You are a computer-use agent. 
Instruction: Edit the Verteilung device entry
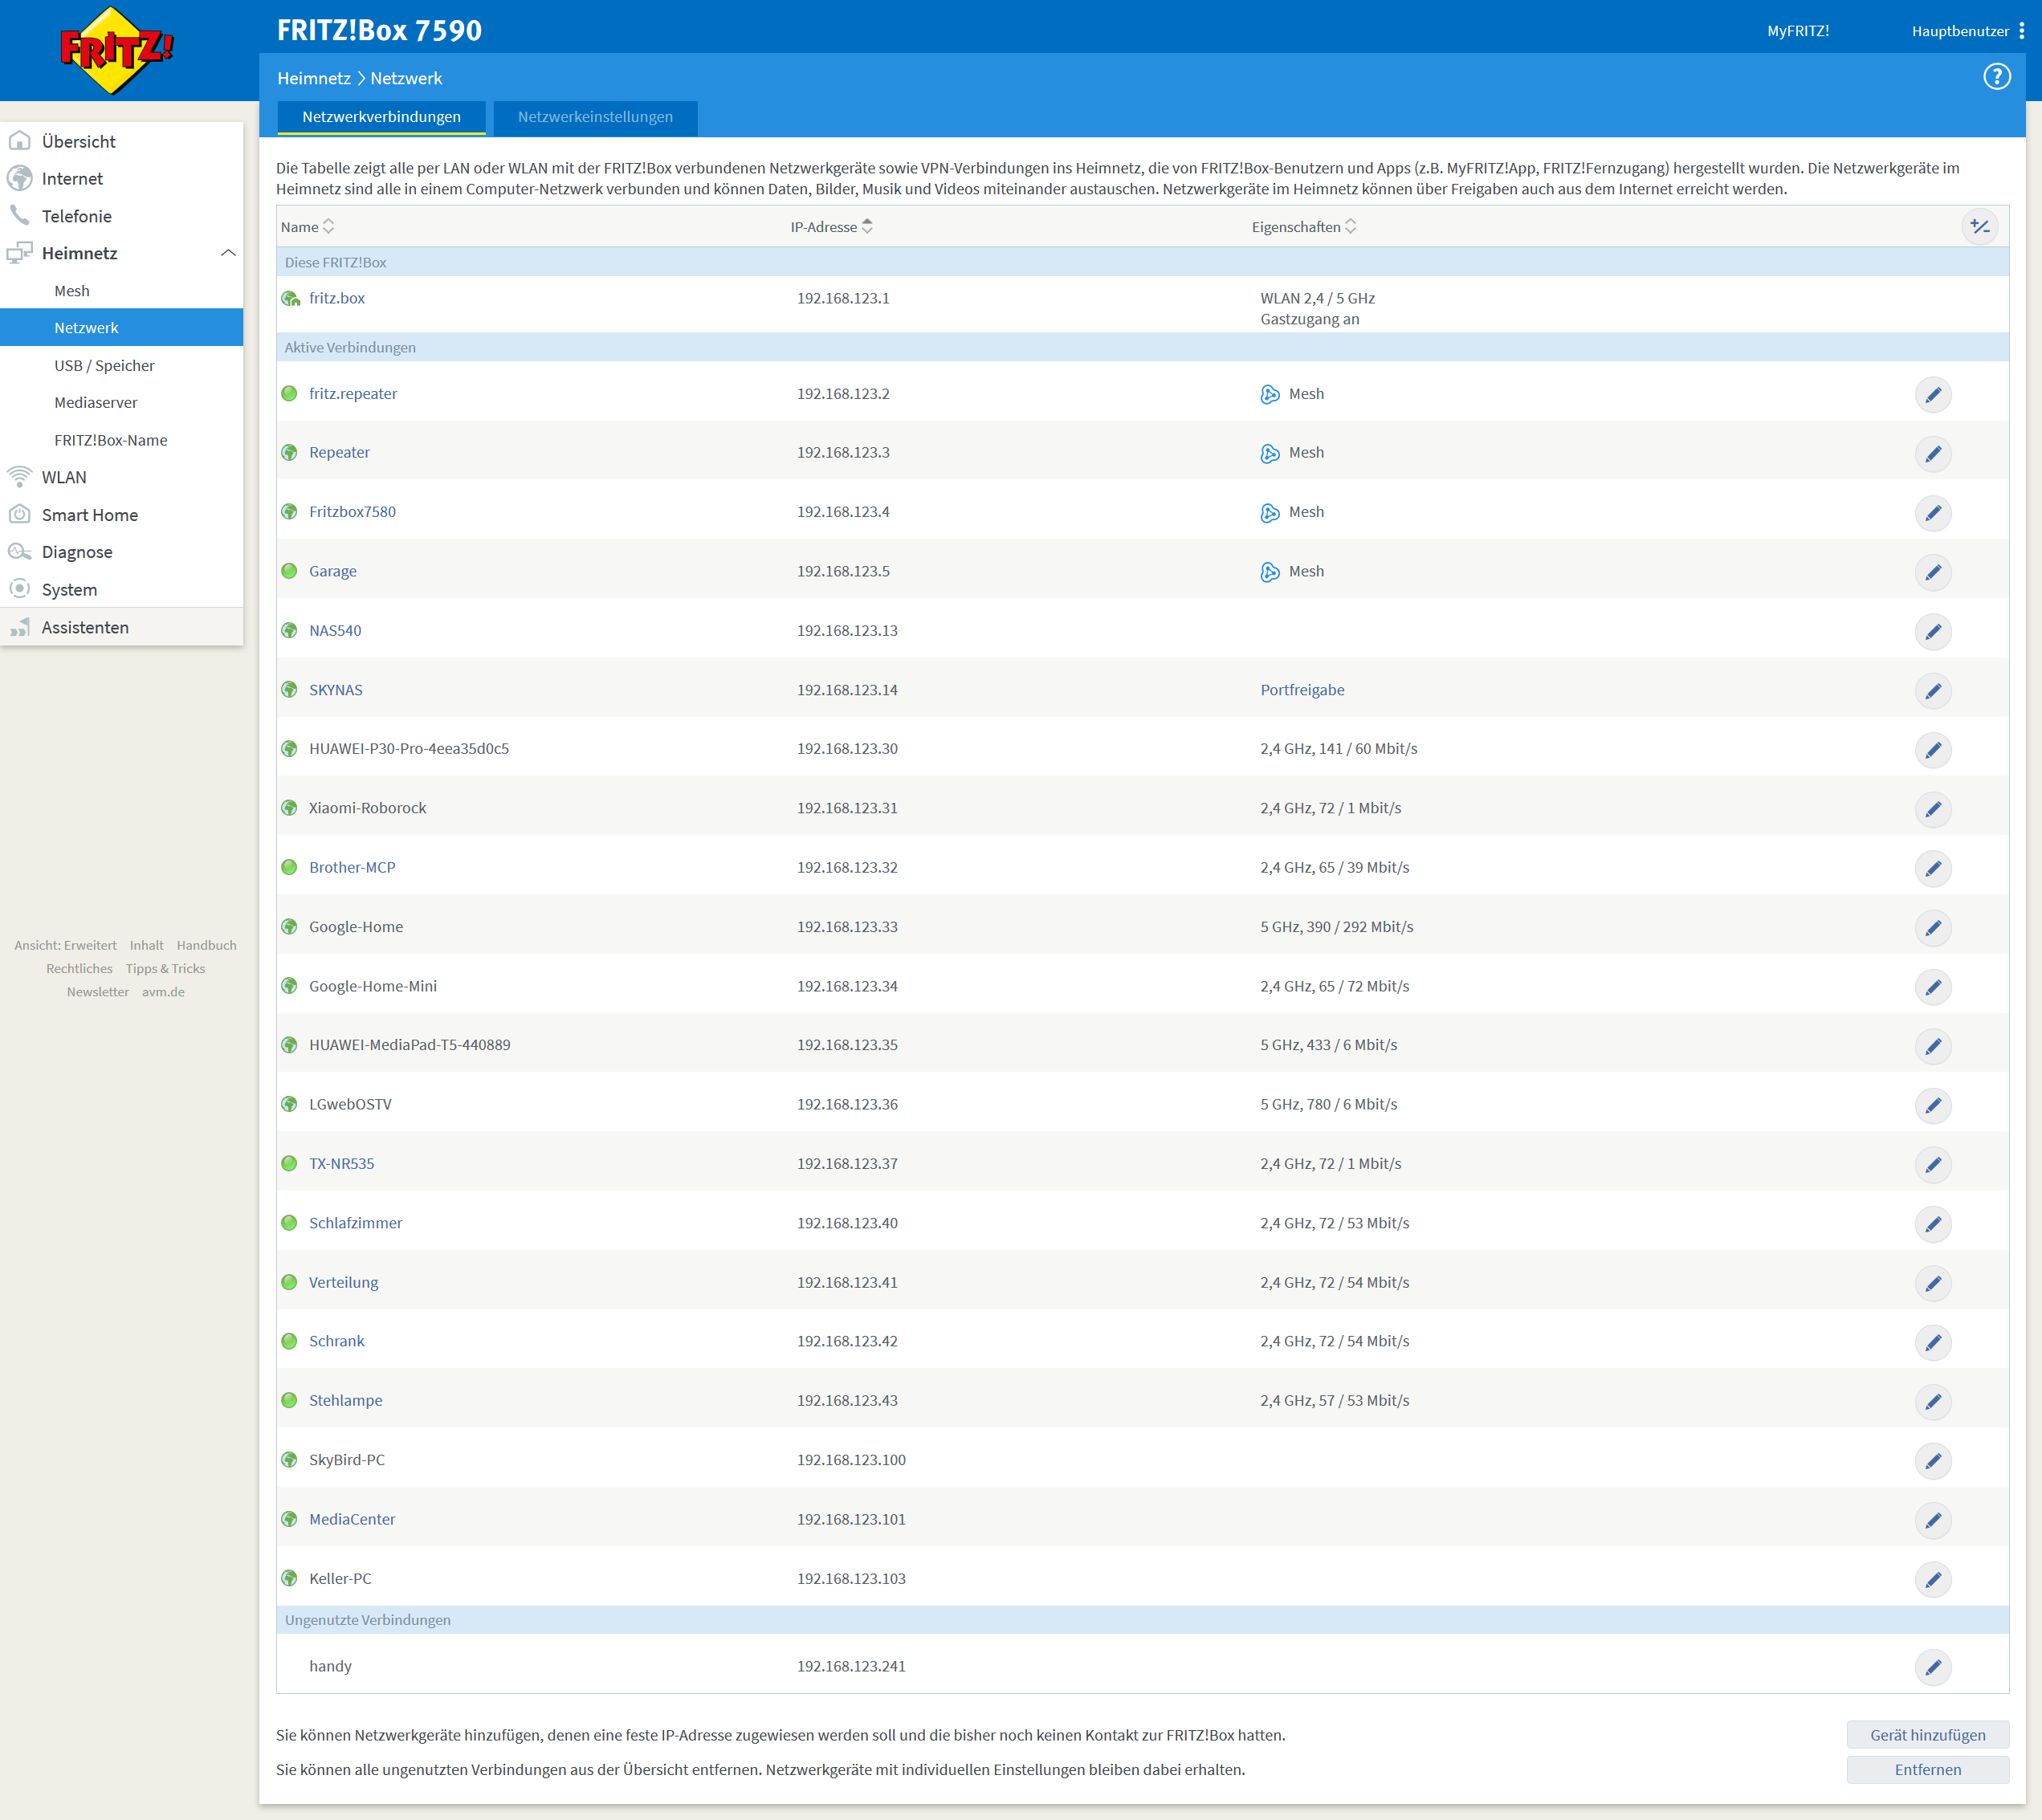[1933, 1283]
